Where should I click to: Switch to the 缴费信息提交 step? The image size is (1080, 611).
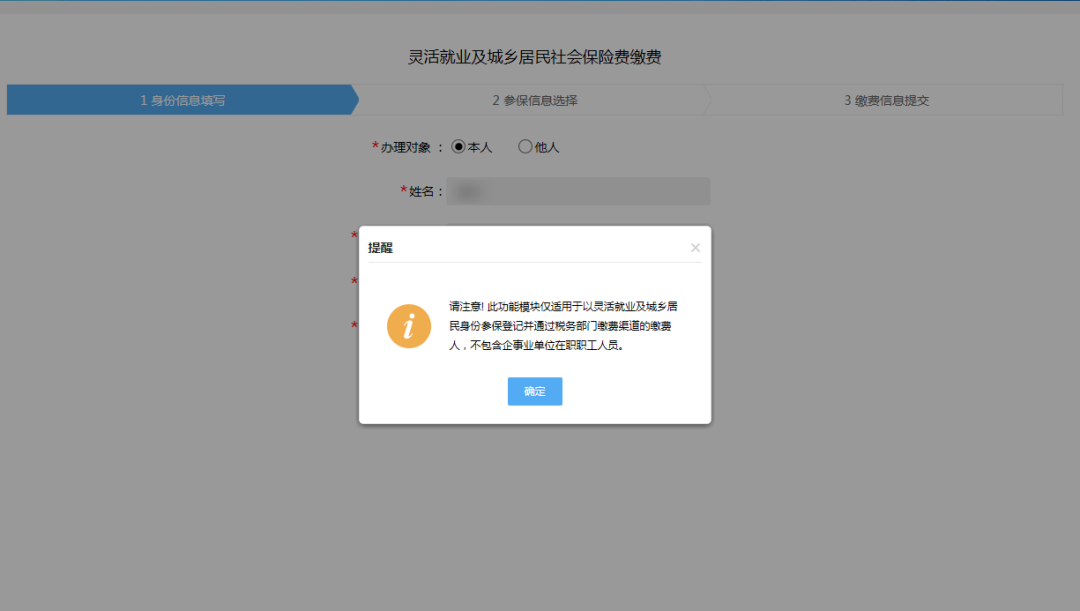point(886,100)
